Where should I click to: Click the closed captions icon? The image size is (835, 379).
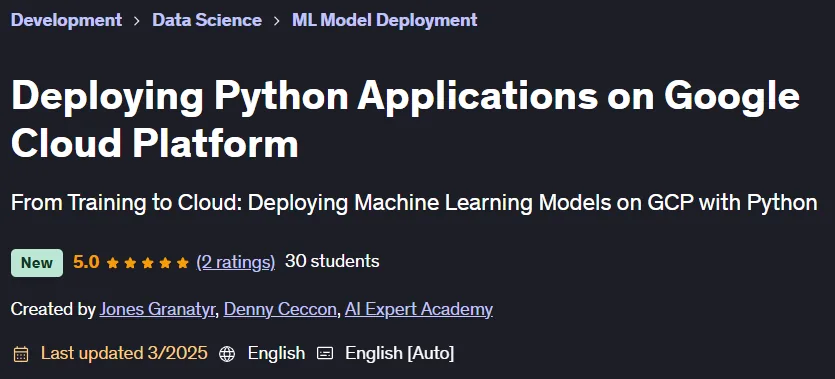325,353
